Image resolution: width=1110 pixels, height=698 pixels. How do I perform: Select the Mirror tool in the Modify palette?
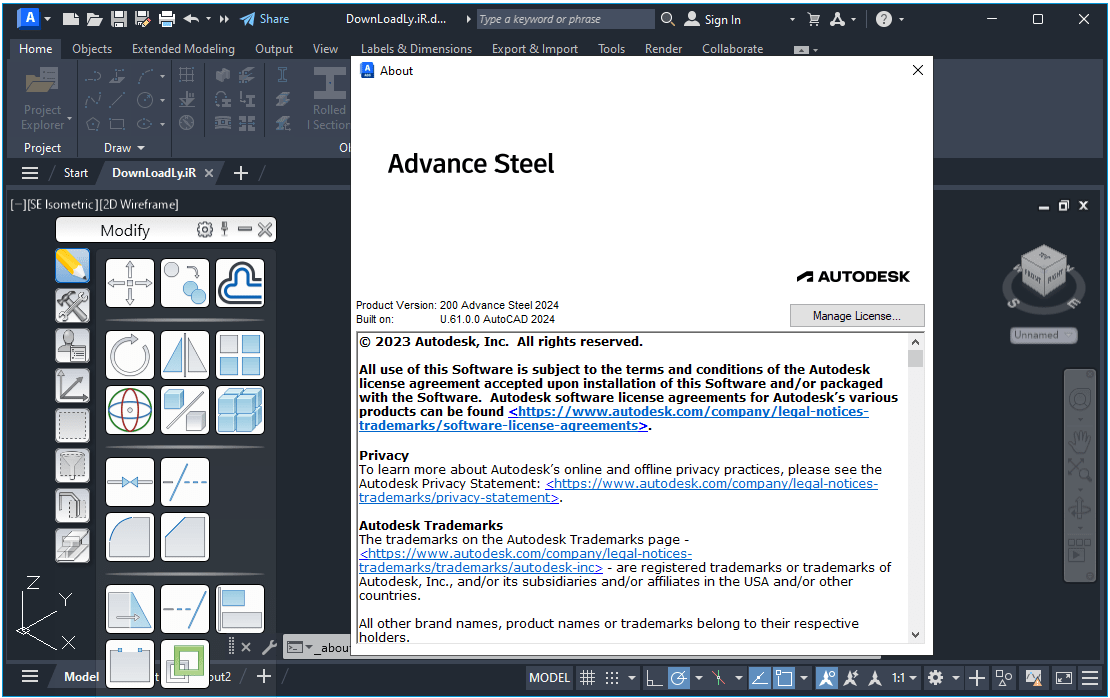(185, 355)
